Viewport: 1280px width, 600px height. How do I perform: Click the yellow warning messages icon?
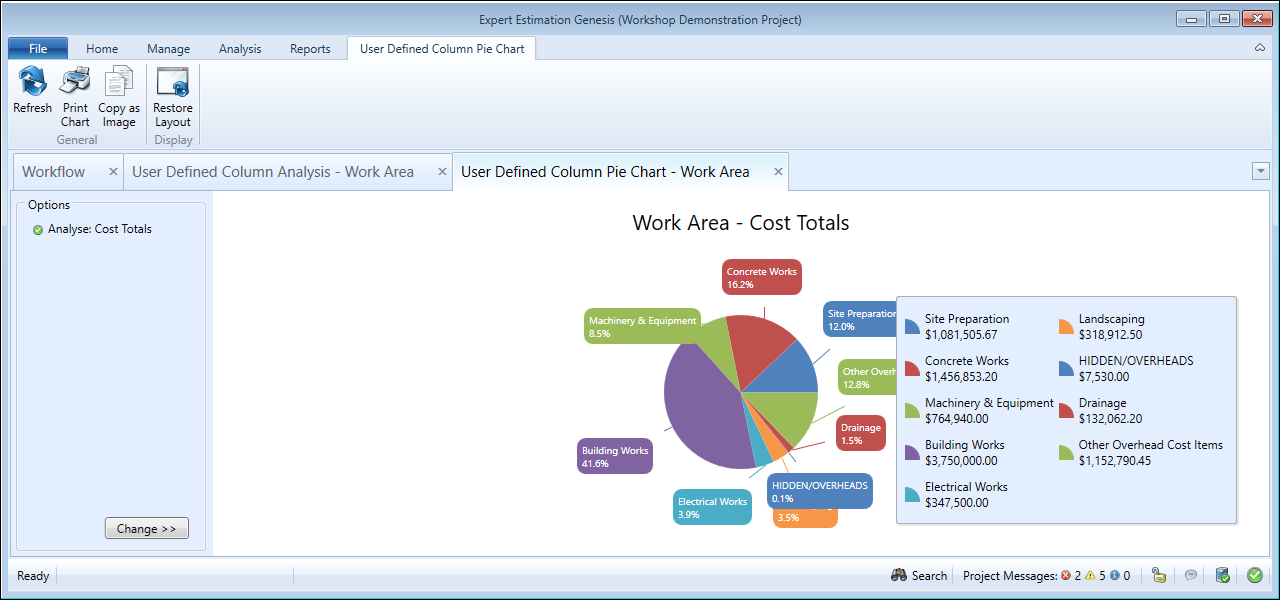1091,575
